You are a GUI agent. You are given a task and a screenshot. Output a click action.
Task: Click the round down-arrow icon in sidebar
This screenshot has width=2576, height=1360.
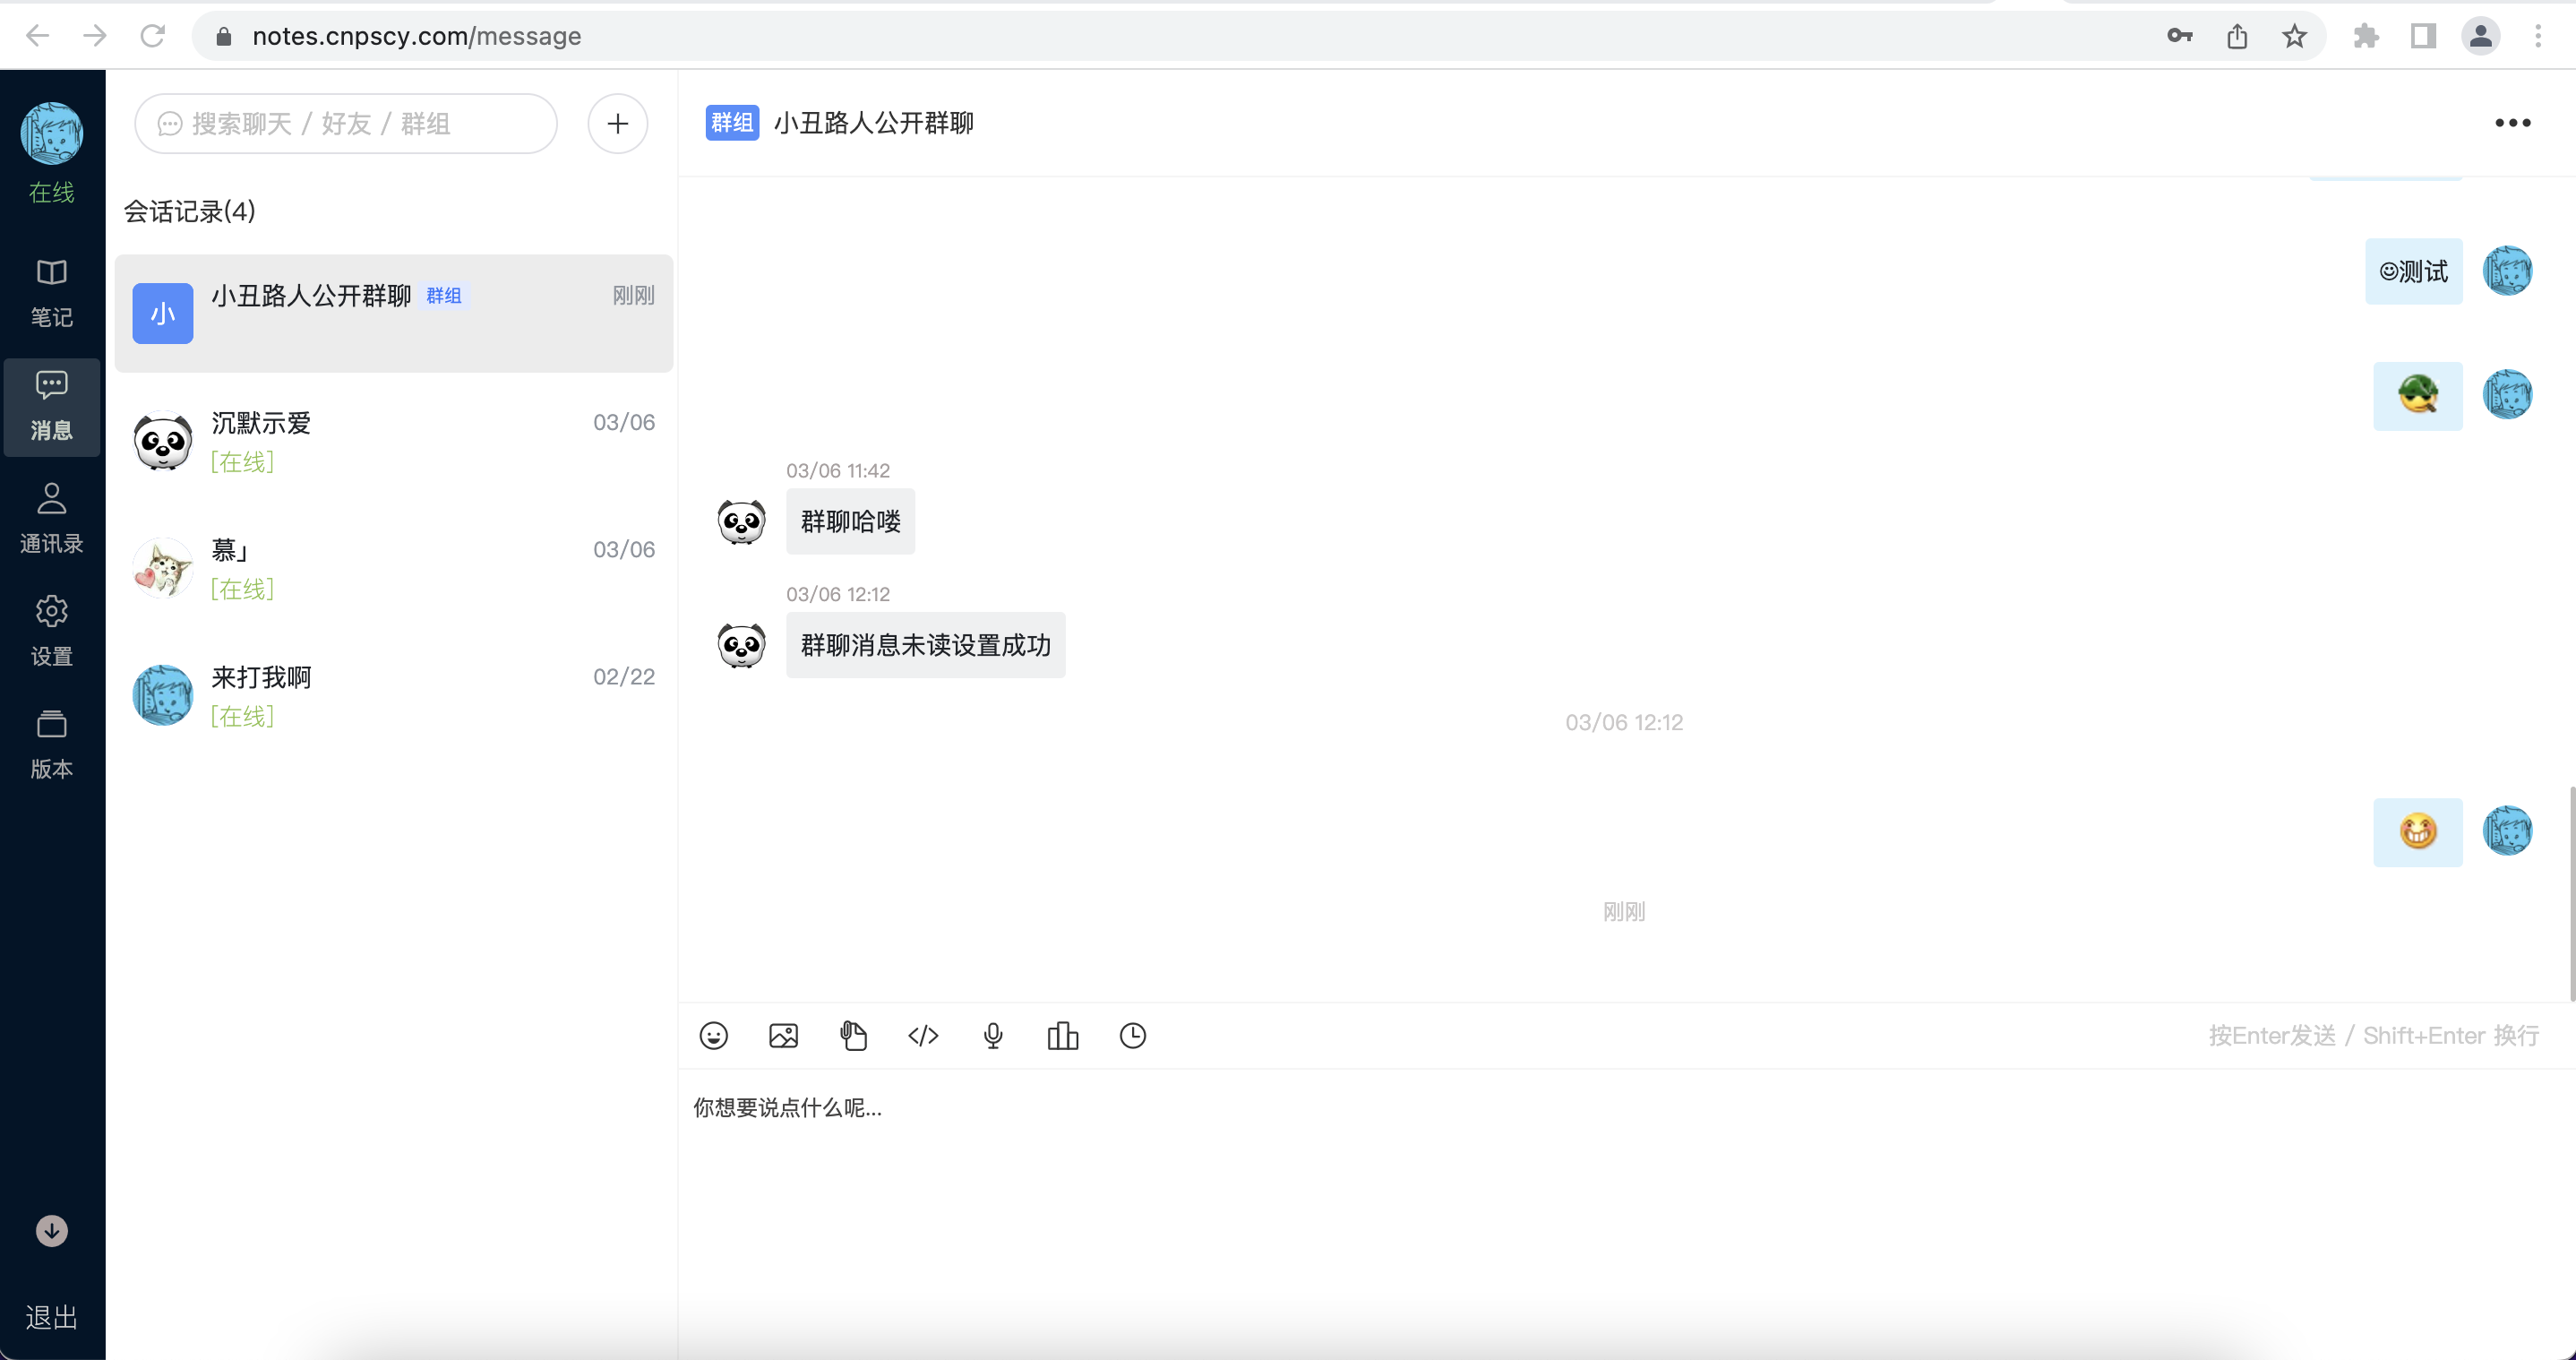52,1231
